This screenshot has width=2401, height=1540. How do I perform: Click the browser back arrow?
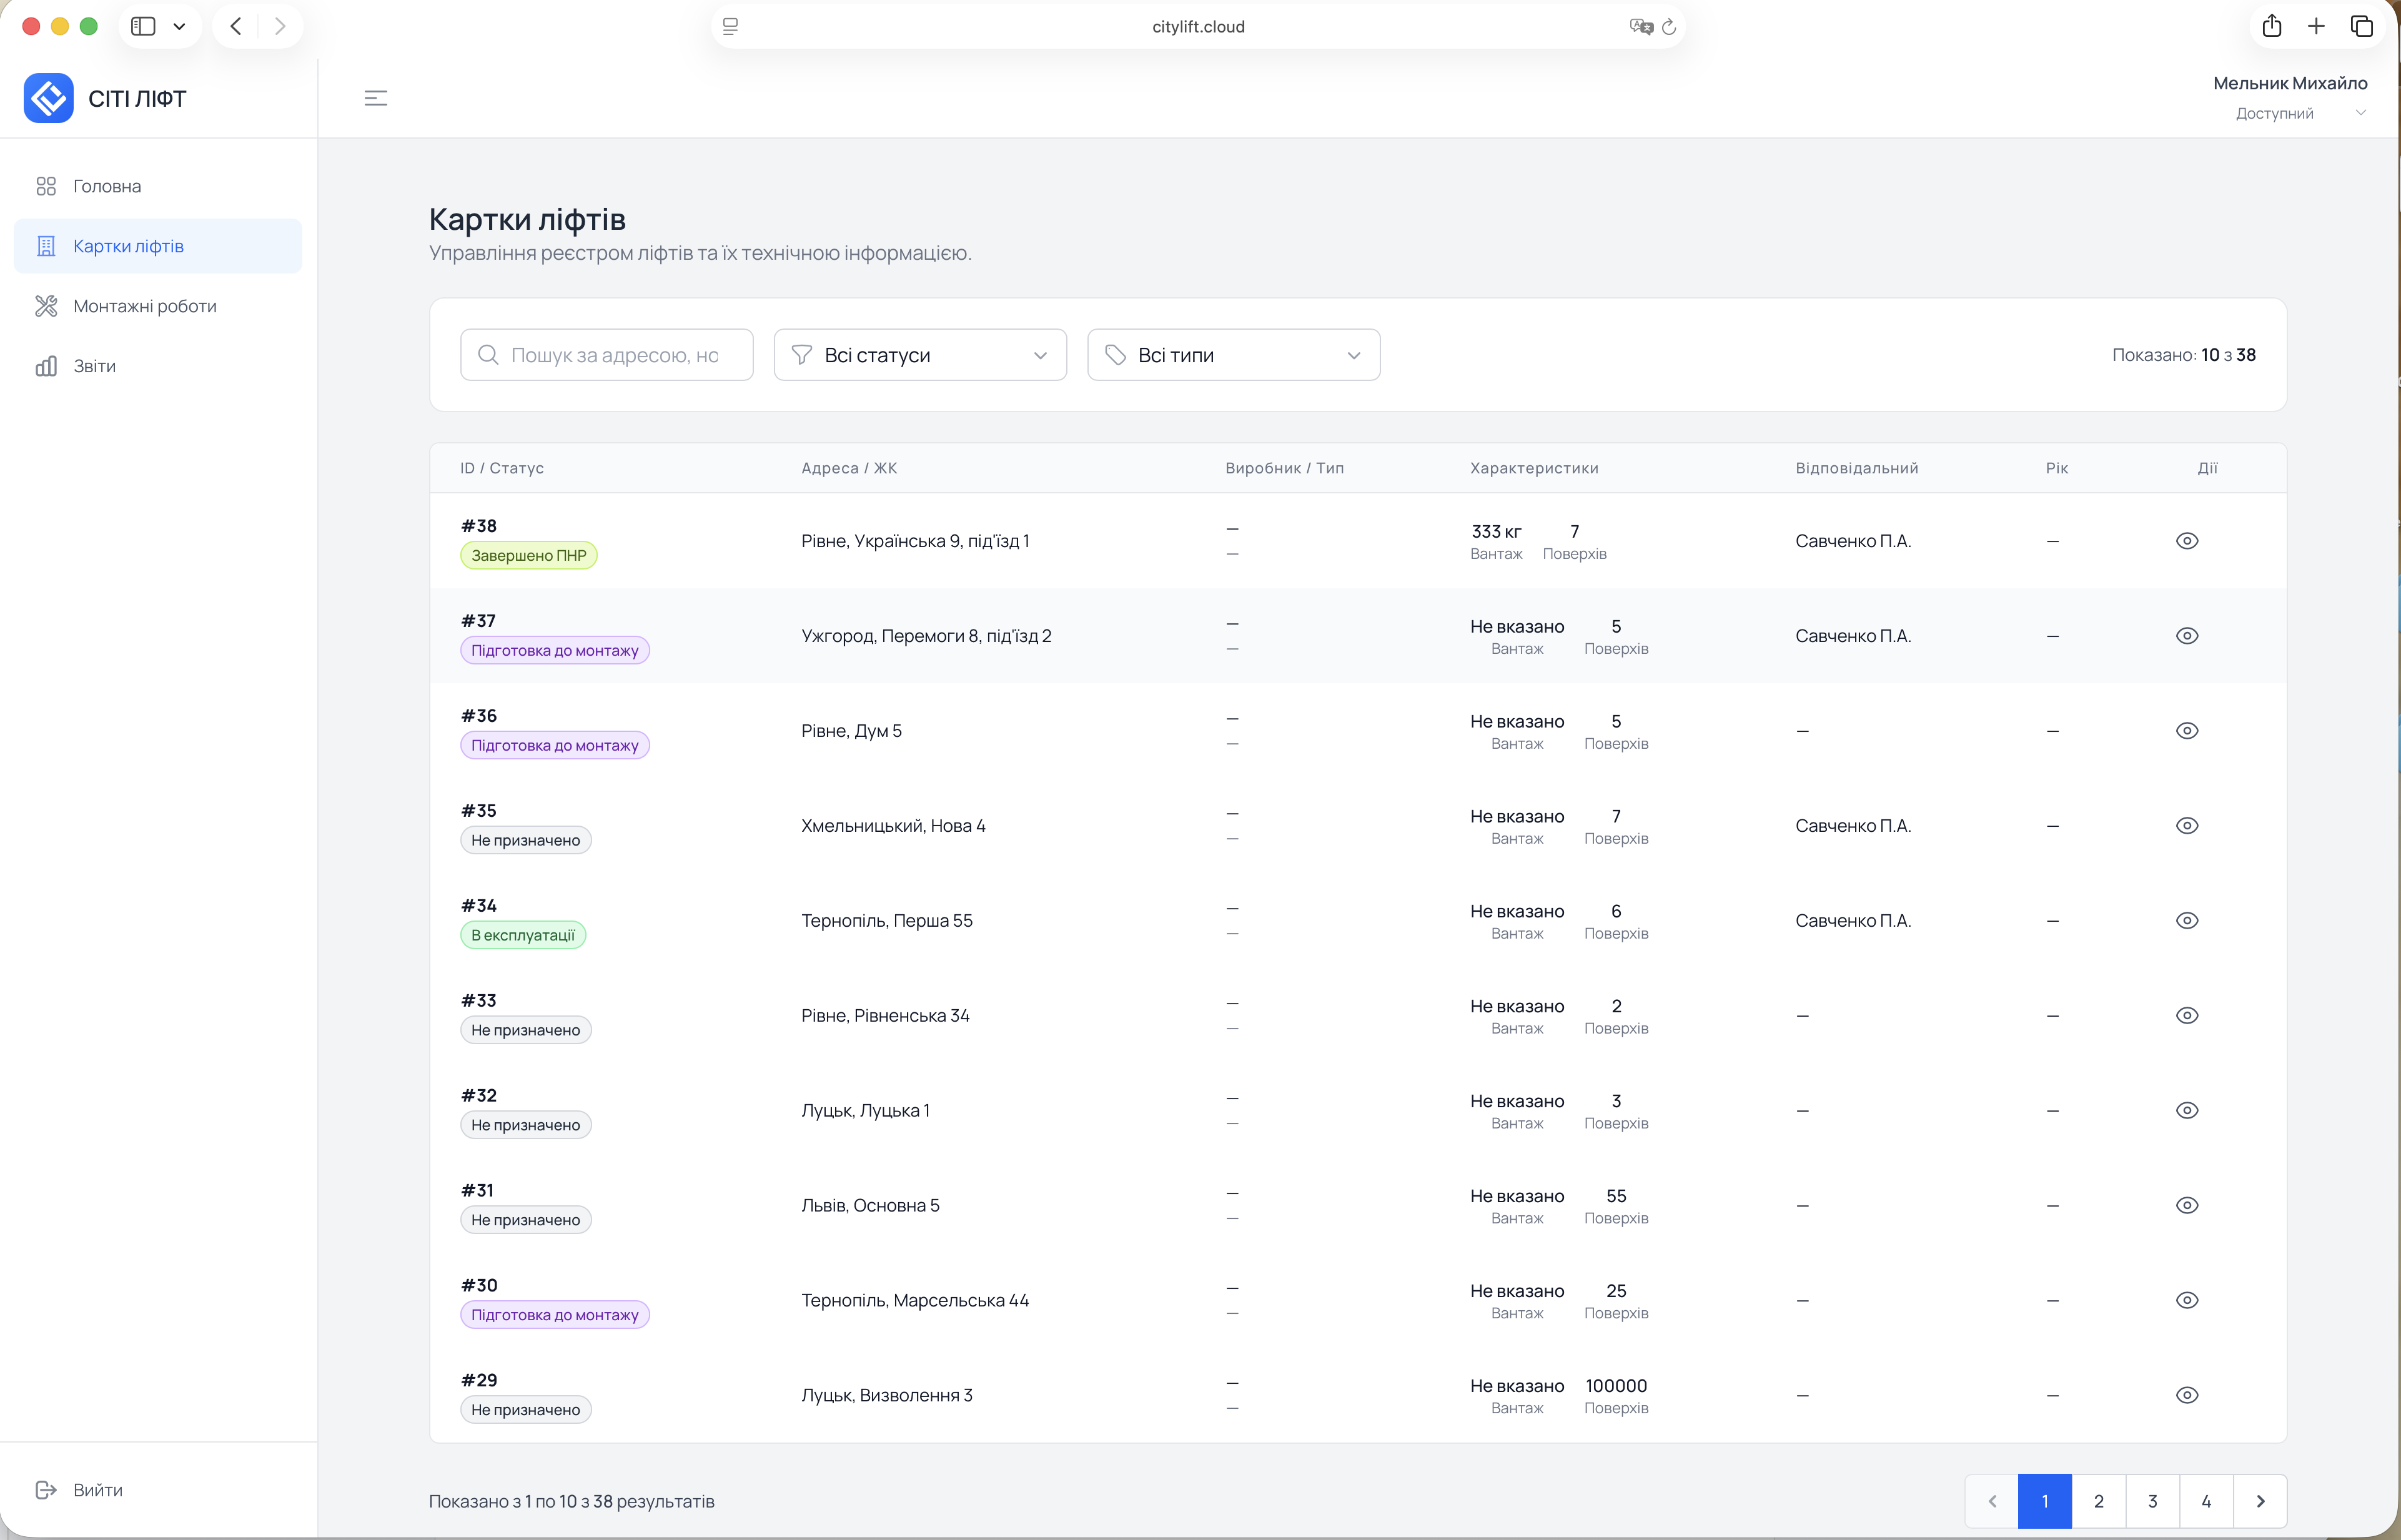[x=236, y=26]
